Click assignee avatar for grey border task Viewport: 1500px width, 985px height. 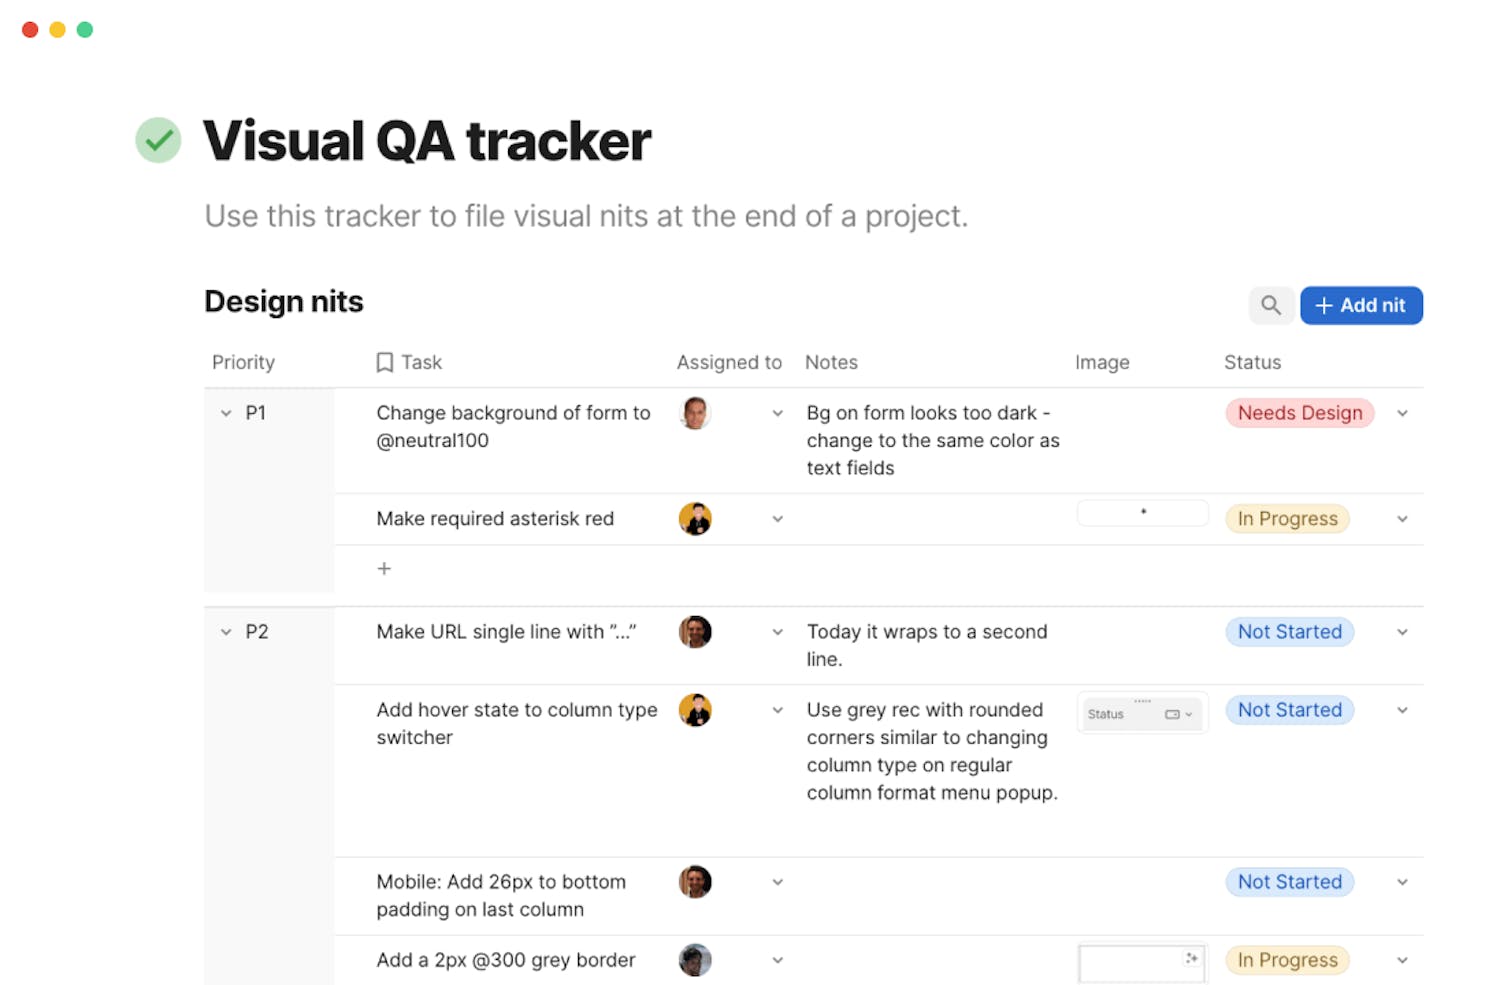point(695,960)
